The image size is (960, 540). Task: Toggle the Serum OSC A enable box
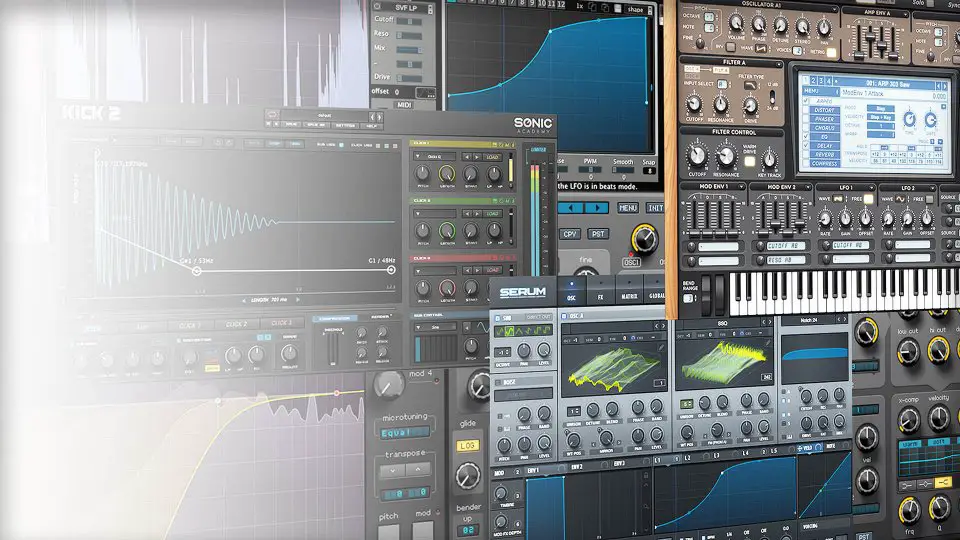[x=564, y=317]
